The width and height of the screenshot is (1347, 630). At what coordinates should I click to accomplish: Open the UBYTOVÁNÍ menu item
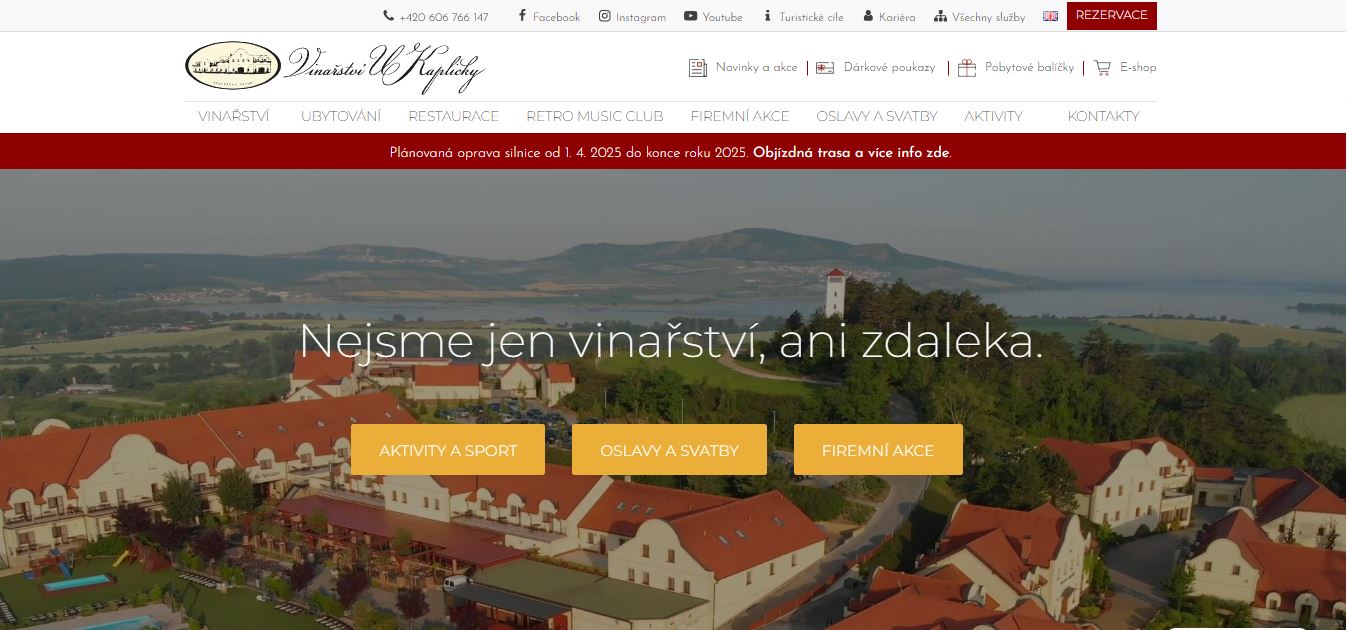click(x=341, y=116)
